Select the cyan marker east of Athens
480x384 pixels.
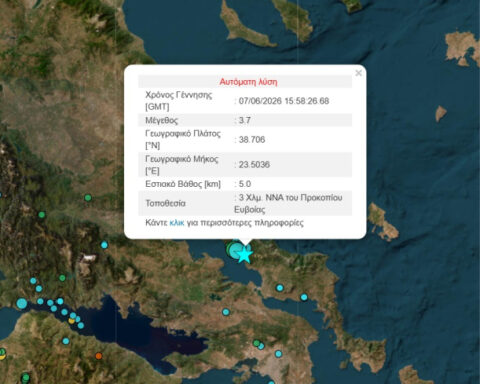(278, 354)
